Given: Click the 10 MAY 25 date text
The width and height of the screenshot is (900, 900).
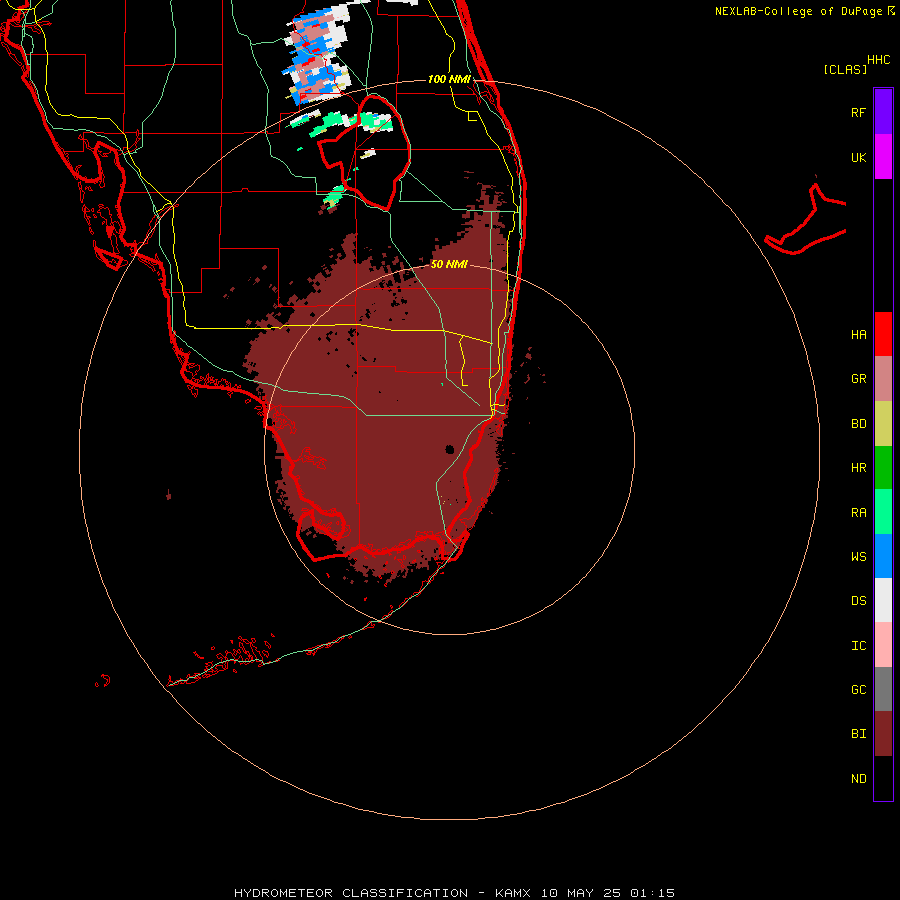Looking at the screenshot, I should pyautogui.click(x=581, y=893).
